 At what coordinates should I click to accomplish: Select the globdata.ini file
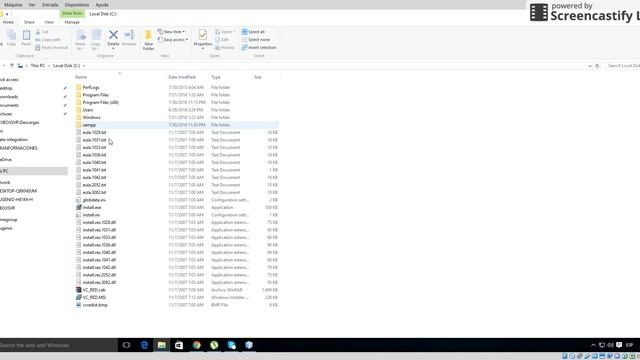(x=94, y=200)
